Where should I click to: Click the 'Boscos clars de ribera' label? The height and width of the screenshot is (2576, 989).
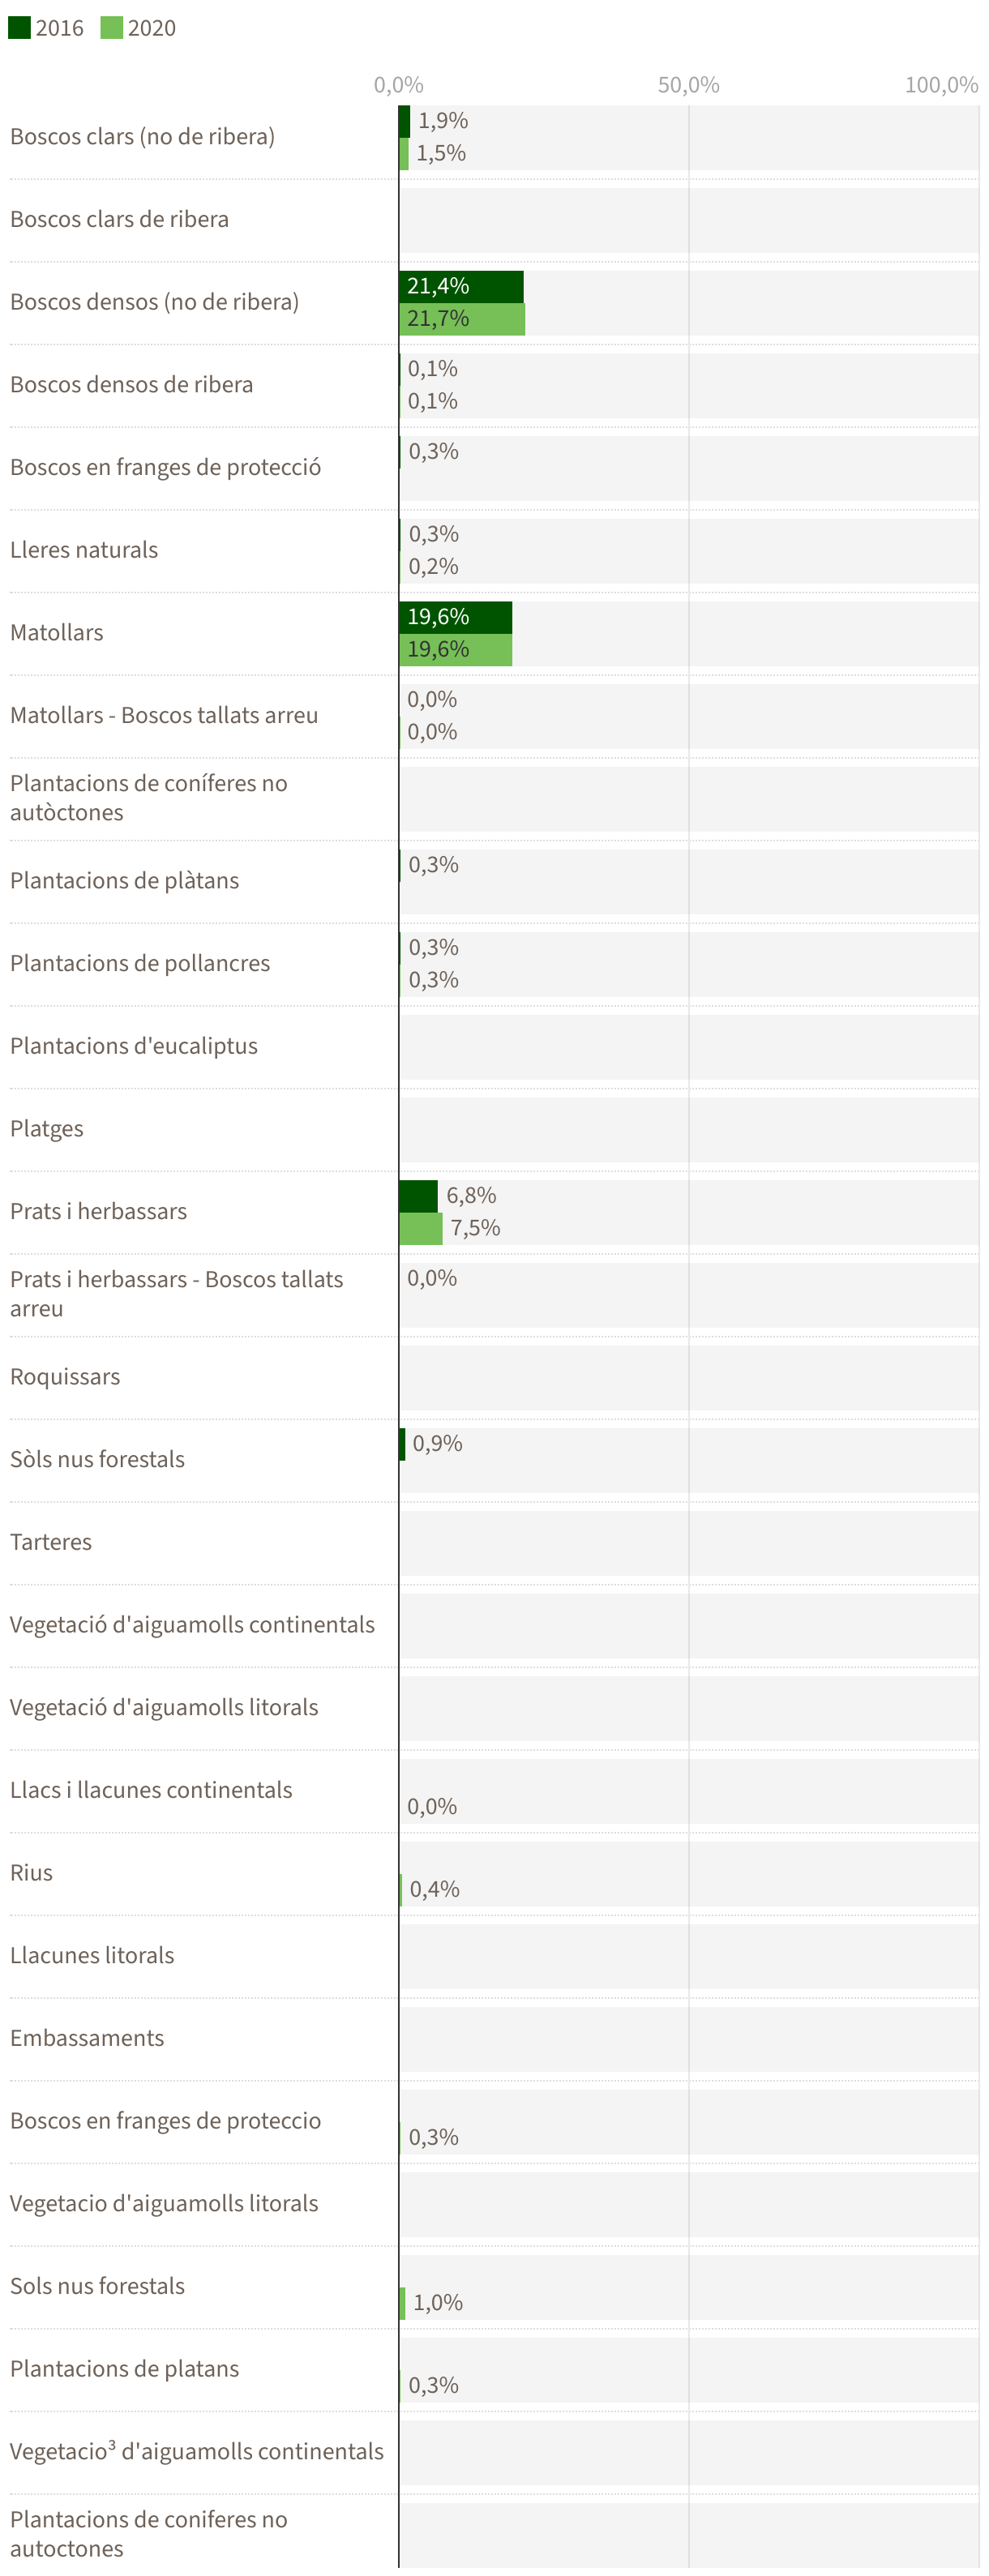[119, 219]
